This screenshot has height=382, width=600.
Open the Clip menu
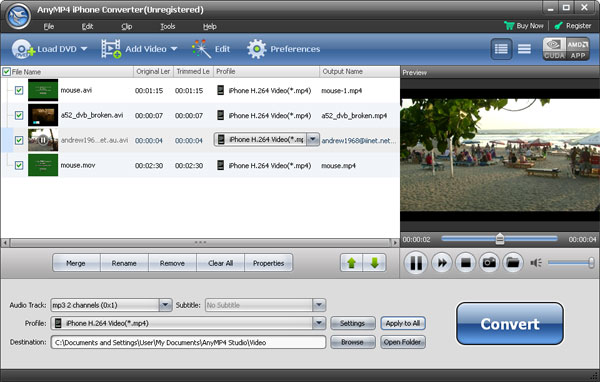pos(127,26)
